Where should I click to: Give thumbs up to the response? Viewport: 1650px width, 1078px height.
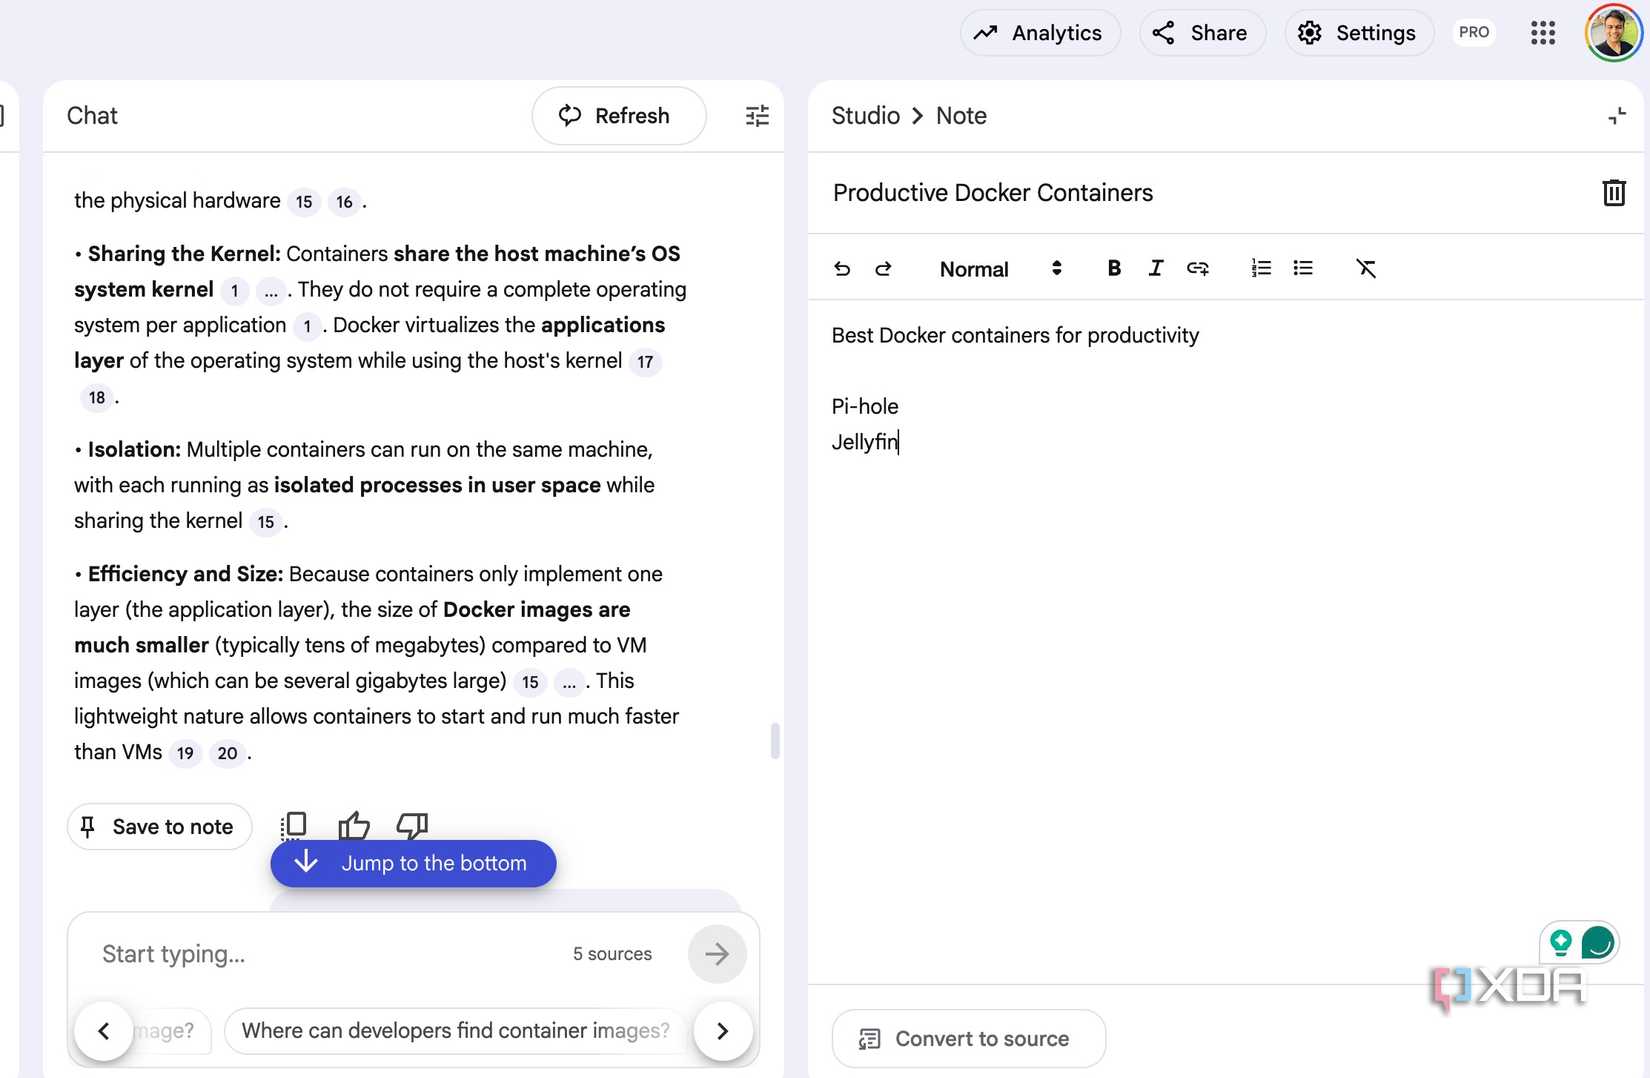pos(354,826)
